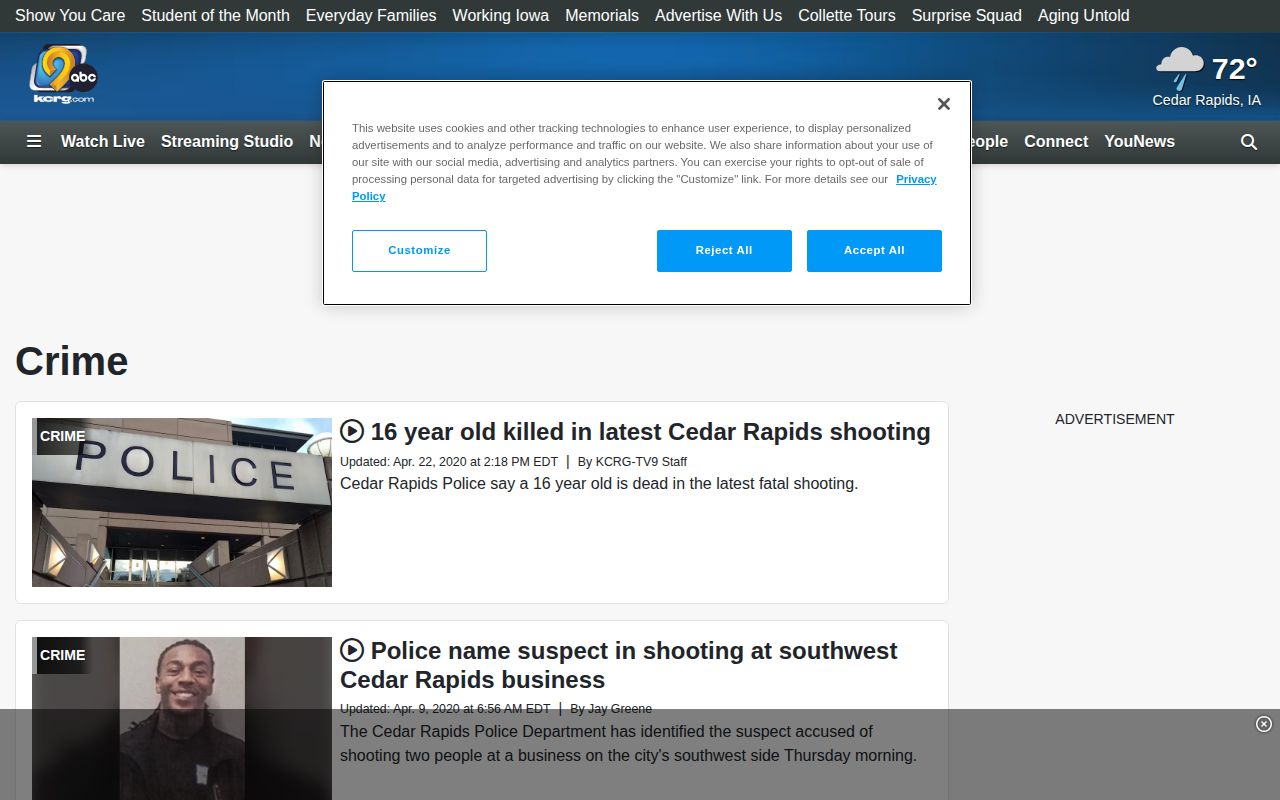Open the suspect photo thumbnail
This screenshot has height=800, width=1280.
[x=182, y=718]
